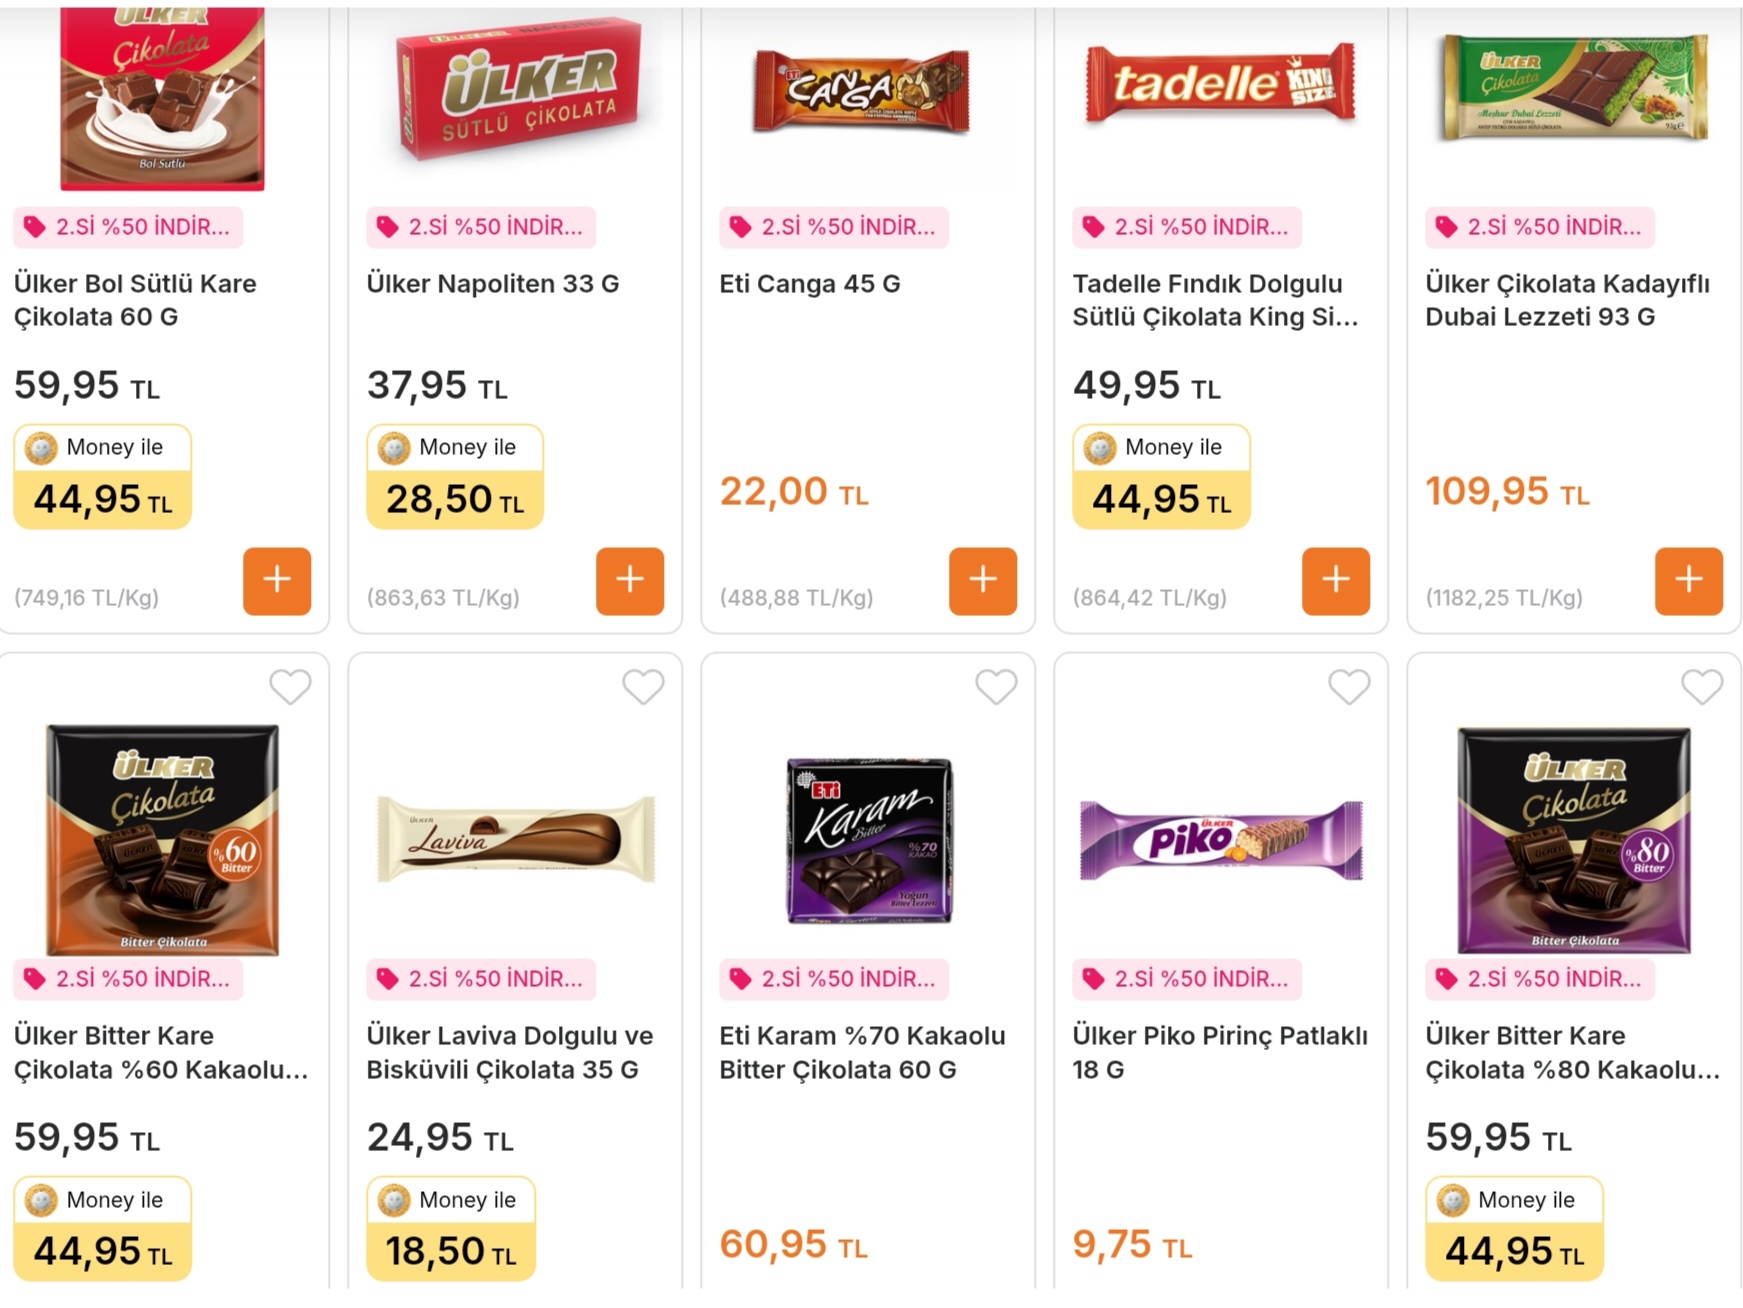
Task: Favorite Ülker Bitter %80 Kakaolu chocolate
Action: coord(1702,687)
